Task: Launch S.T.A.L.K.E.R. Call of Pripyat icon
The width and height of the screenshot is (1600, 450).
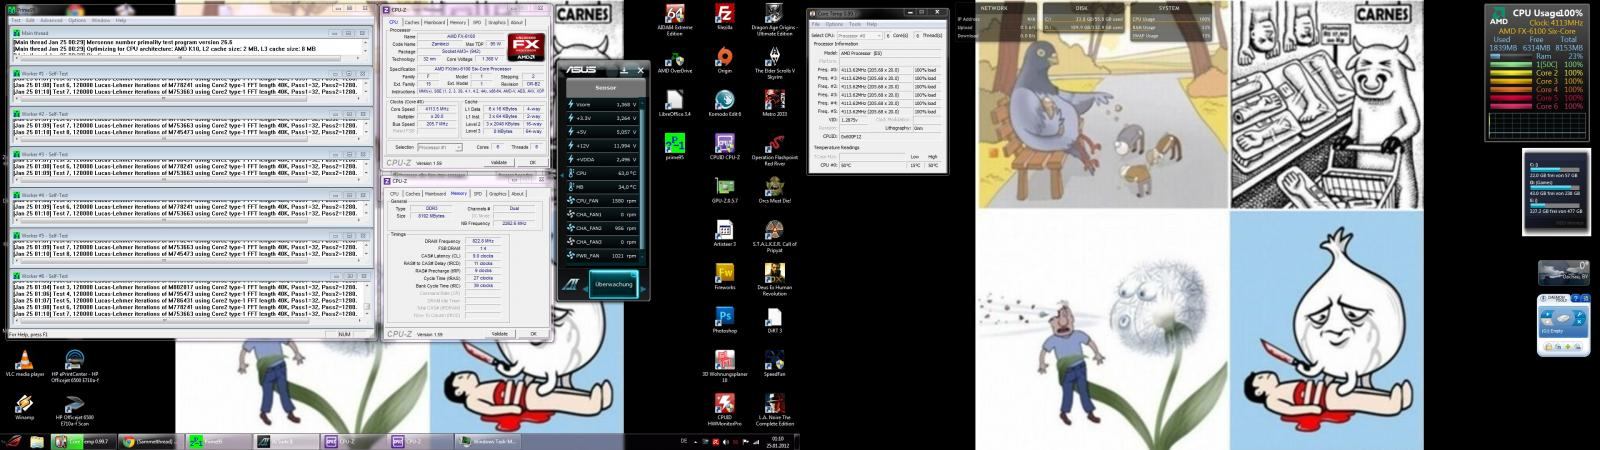Action: coord(774,236)
